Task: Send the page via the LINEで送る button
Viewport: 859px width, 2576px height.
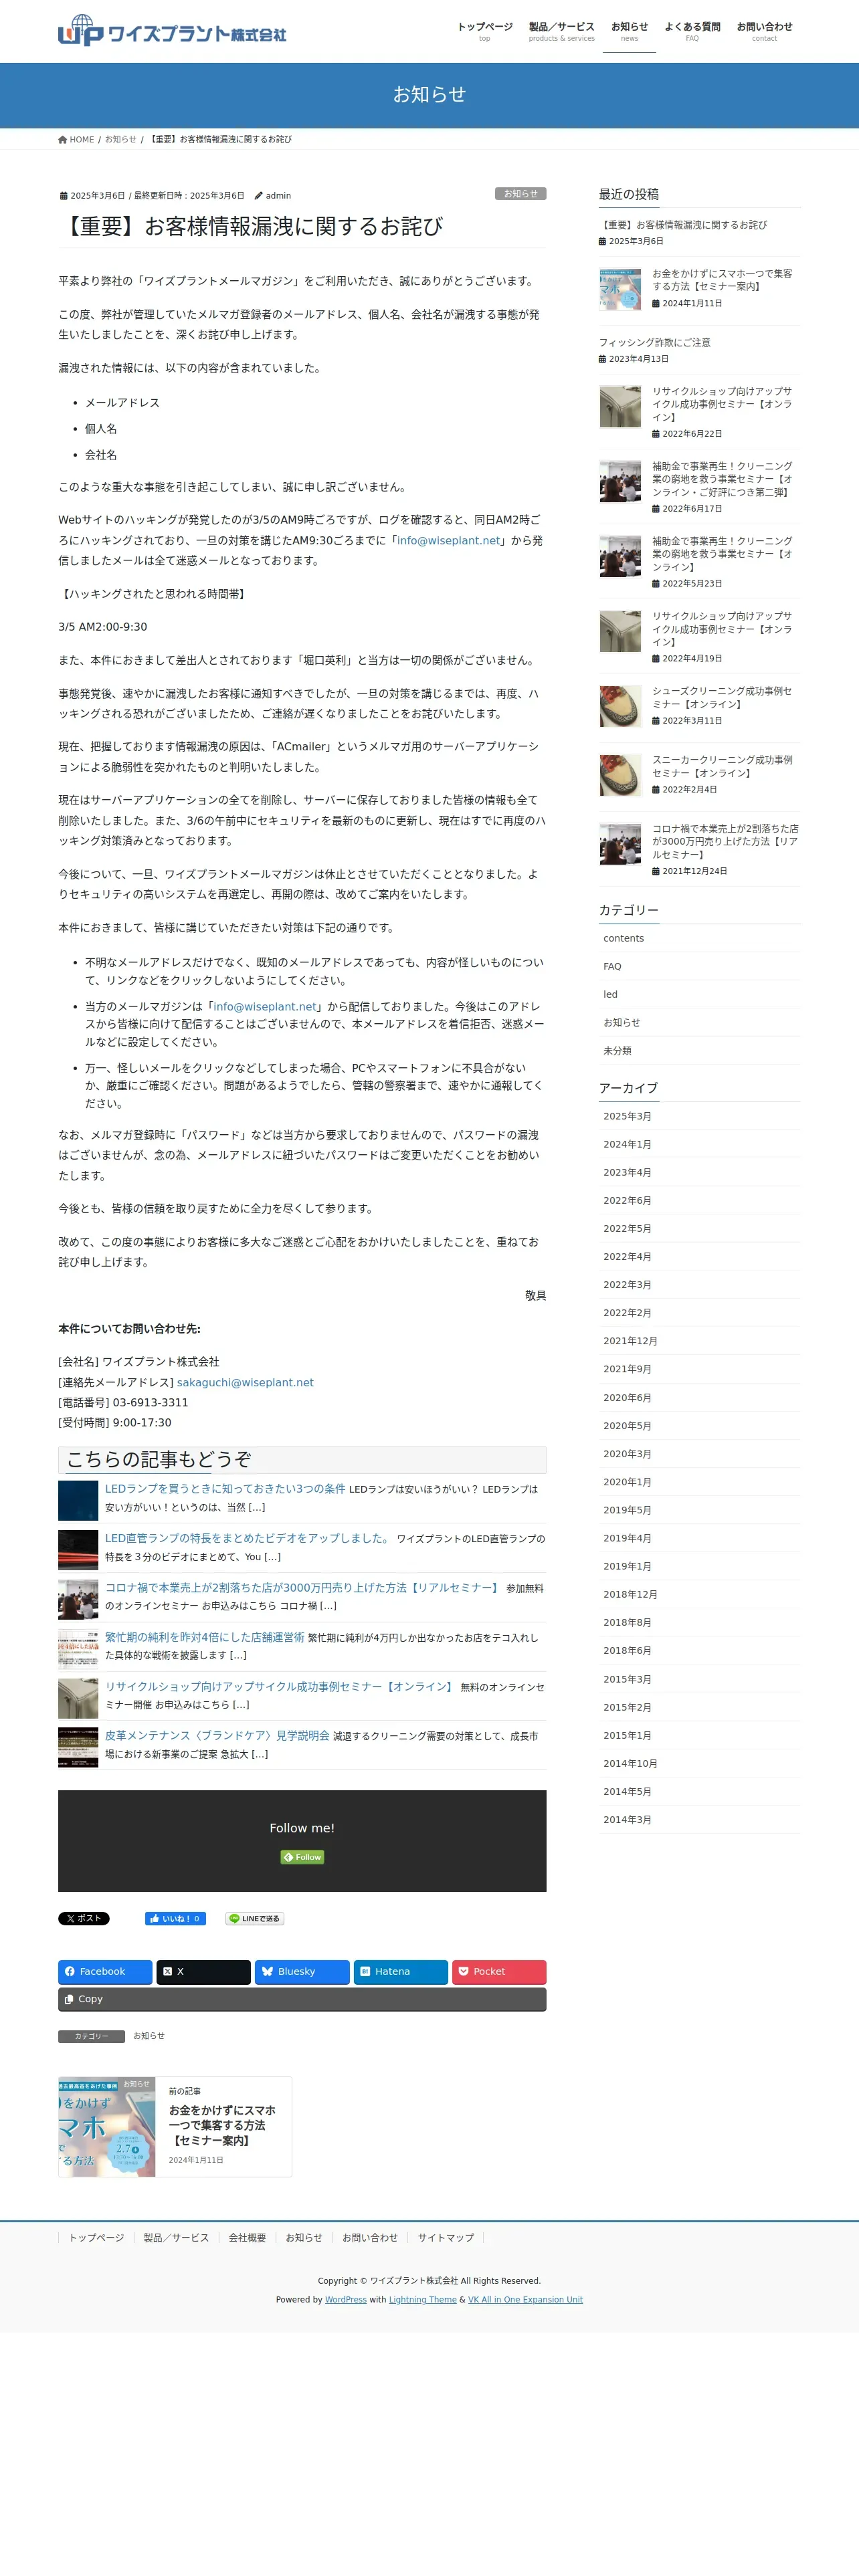Action: click(255, 1918)
